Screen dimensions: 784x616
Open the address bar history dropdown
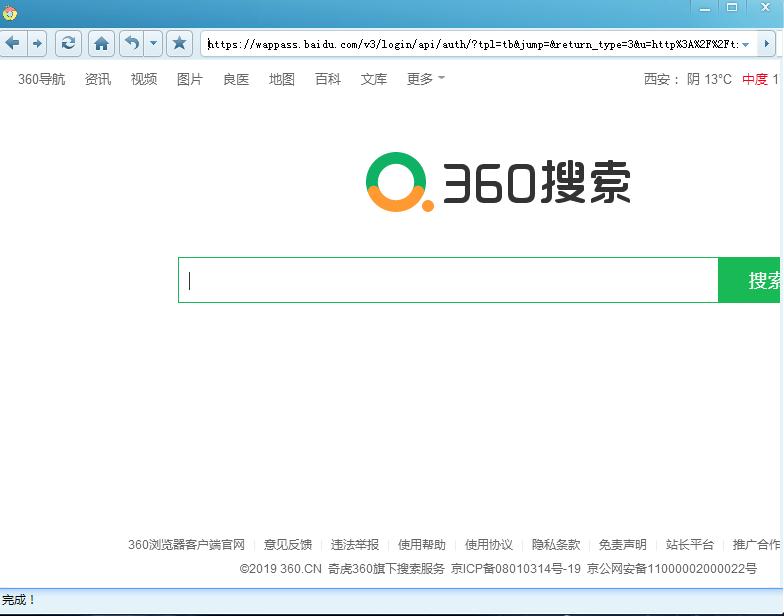click(746, 44)
